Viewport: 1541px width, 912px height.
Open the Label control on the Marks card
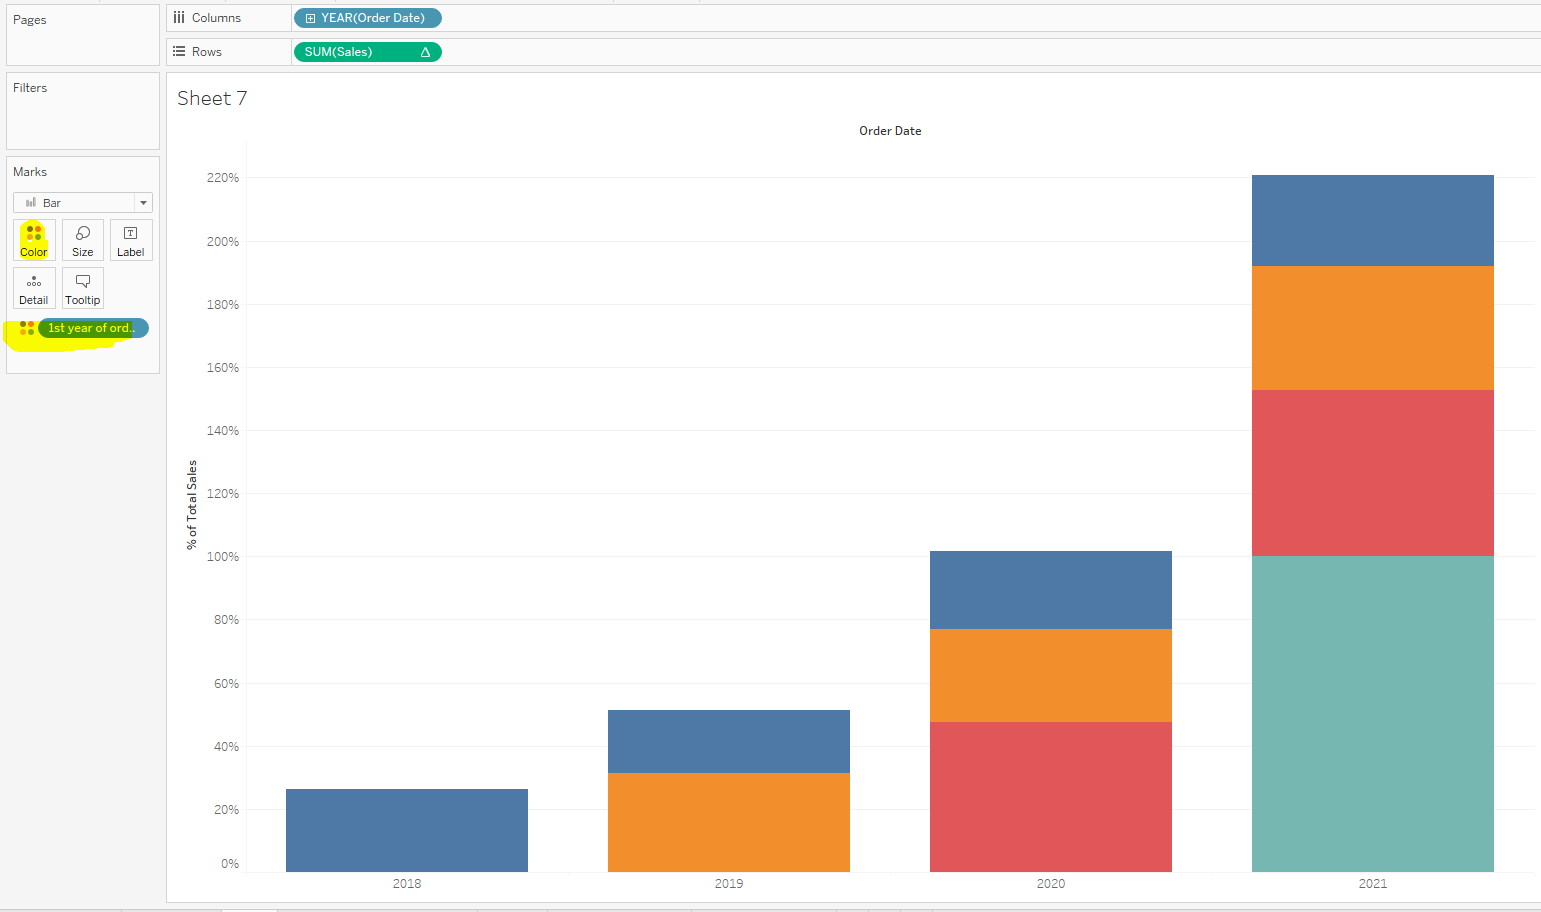131,240
